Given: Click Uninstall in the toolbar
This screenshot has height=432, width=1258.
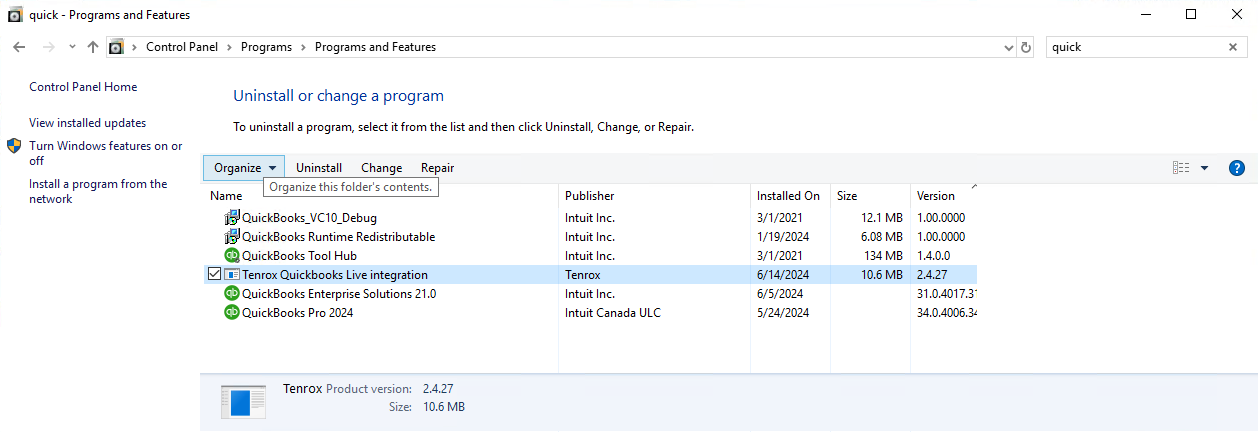Looking at the screenshot, I should click(x=319, y=168).
